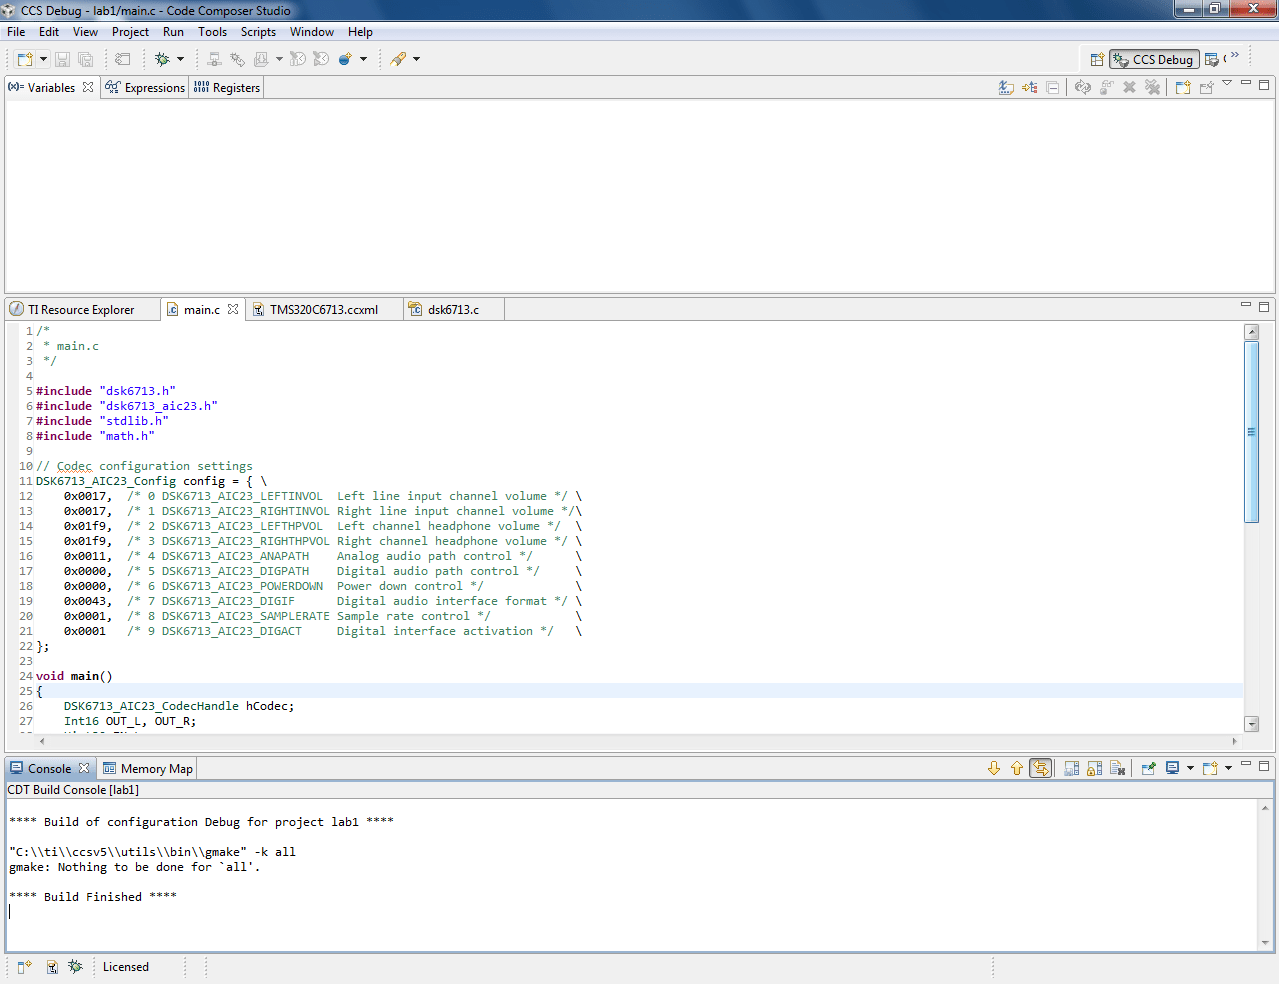
Task: Open a new Console view with its icon
Action: click(x=1211, y=768)
